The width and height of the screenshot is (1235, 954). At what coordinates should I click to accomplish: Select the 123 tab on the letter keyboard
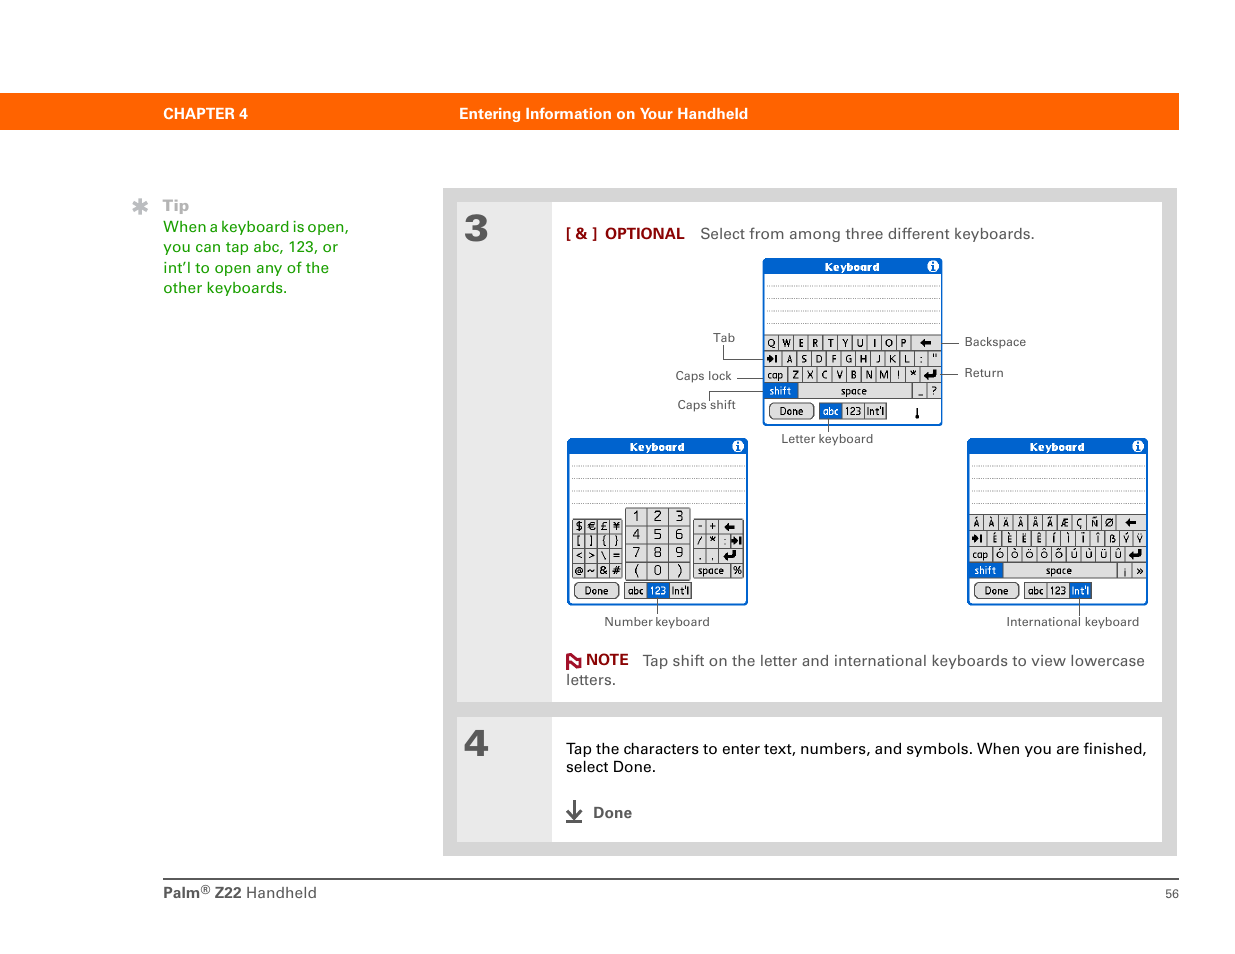(x=853, y=411)
